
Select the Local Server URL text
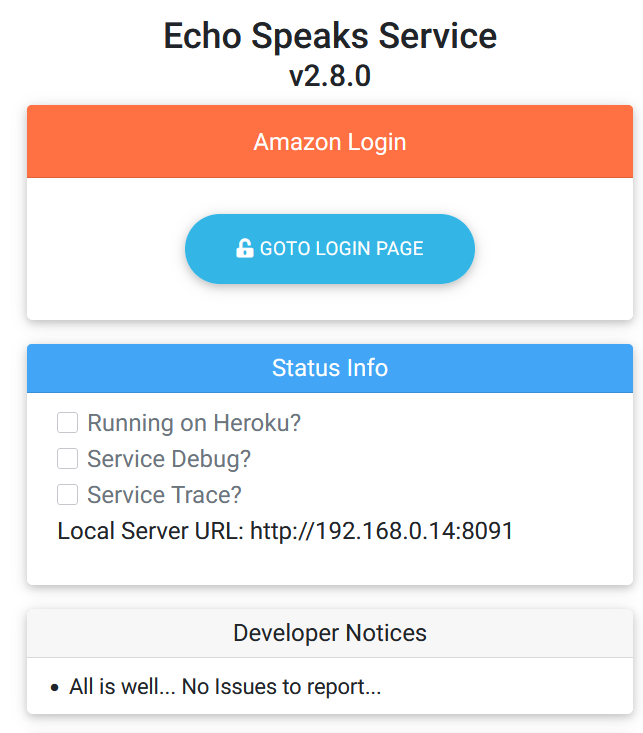(285, 531)
